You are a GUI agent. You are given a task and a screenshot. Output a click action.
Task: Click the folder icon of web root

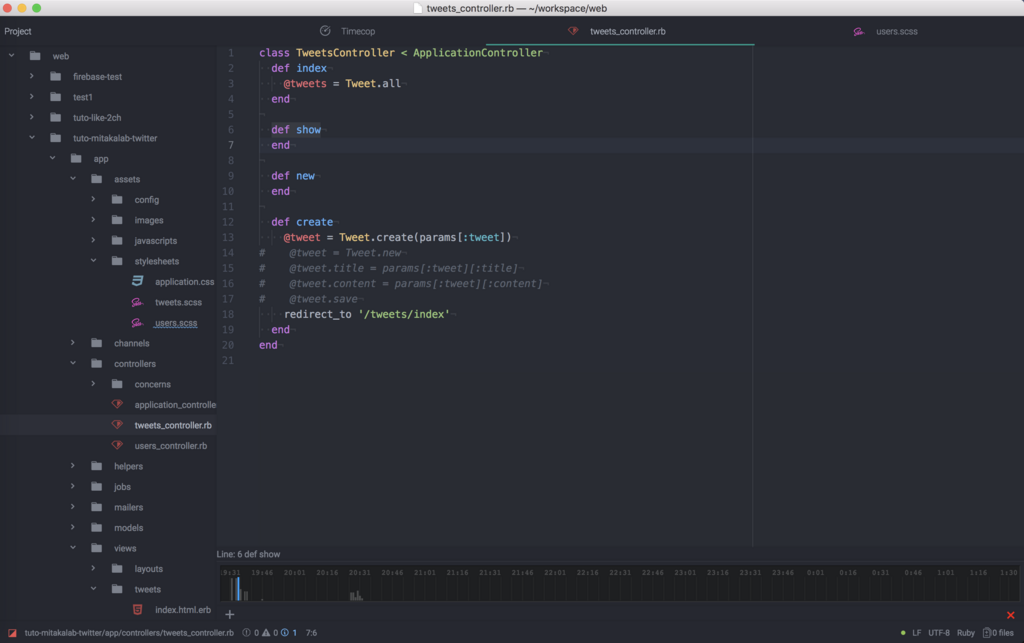click(35, 55)
